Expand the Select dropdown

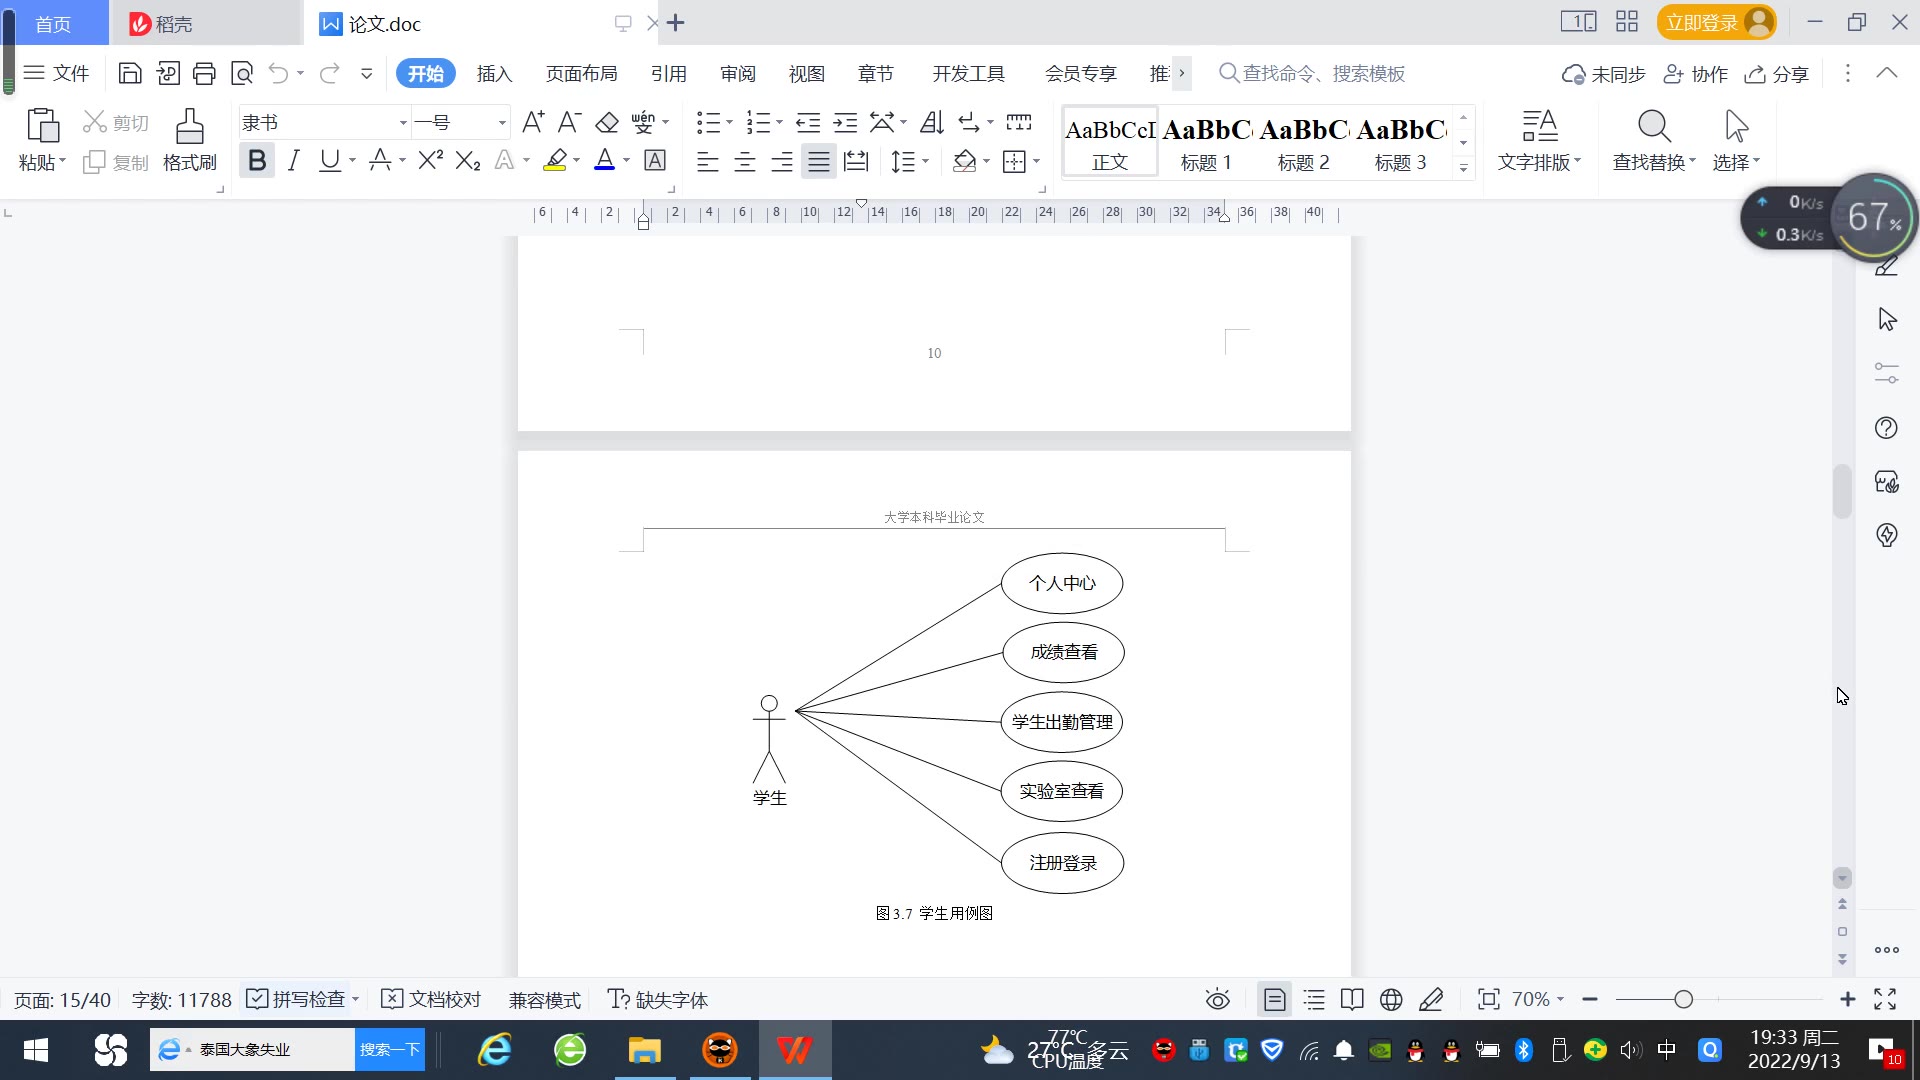tap(1737, 162)
